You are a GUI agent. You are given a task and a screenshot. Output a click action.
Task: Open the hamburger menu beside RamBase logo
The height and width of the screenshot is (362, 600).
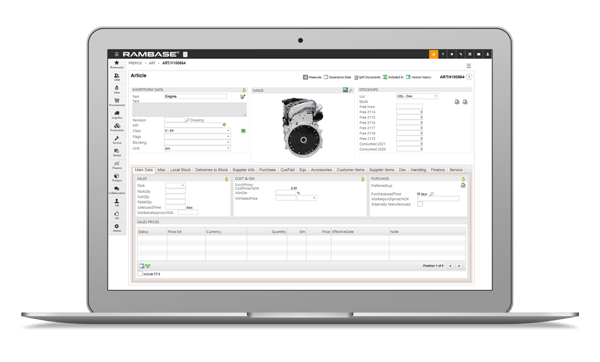click(x=117, y=54)
